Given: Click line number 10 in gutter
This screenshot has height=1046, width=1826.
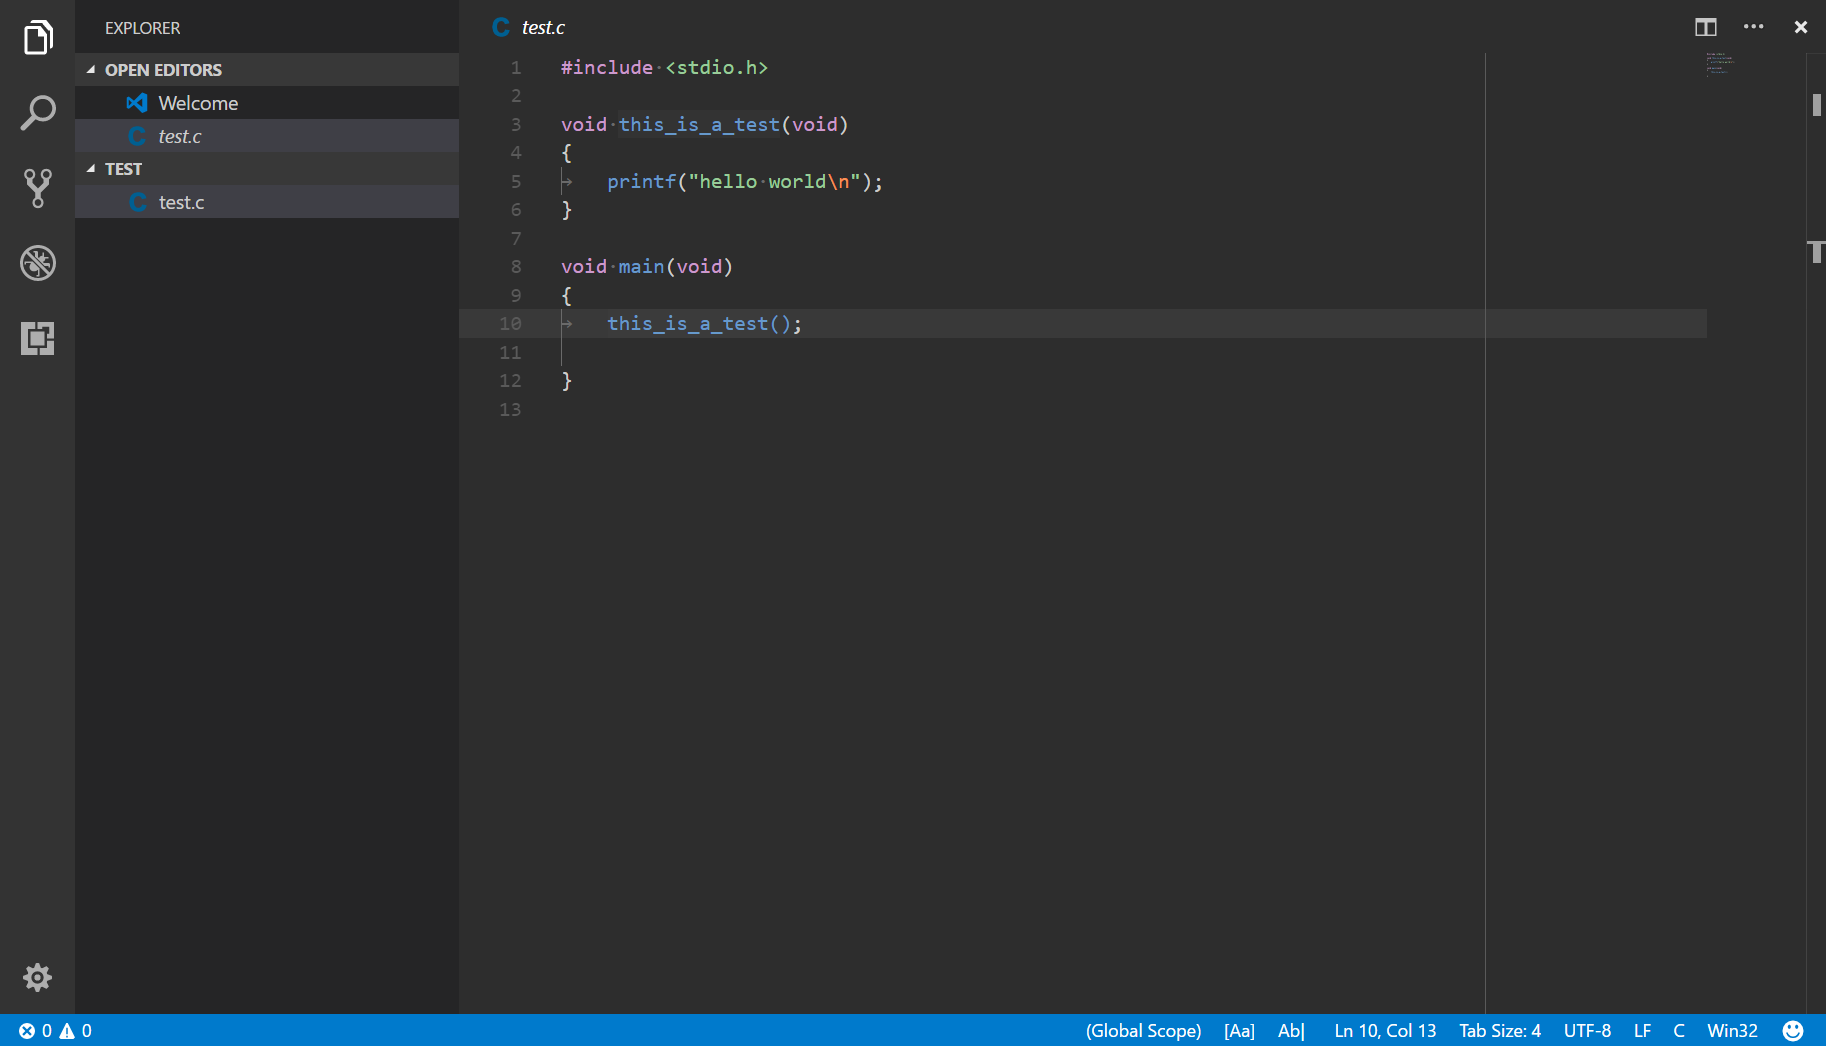Looking at the screenshot, I should (510, 324).
